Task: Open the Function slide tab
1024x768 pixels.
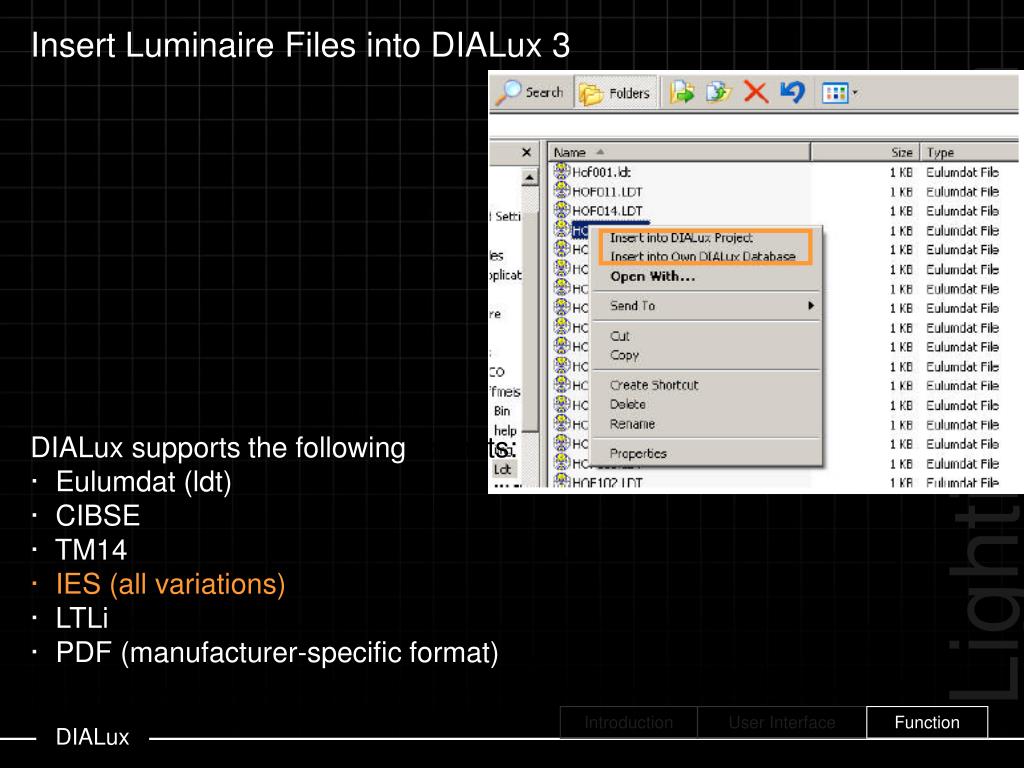Action: [x=927, y=722]
